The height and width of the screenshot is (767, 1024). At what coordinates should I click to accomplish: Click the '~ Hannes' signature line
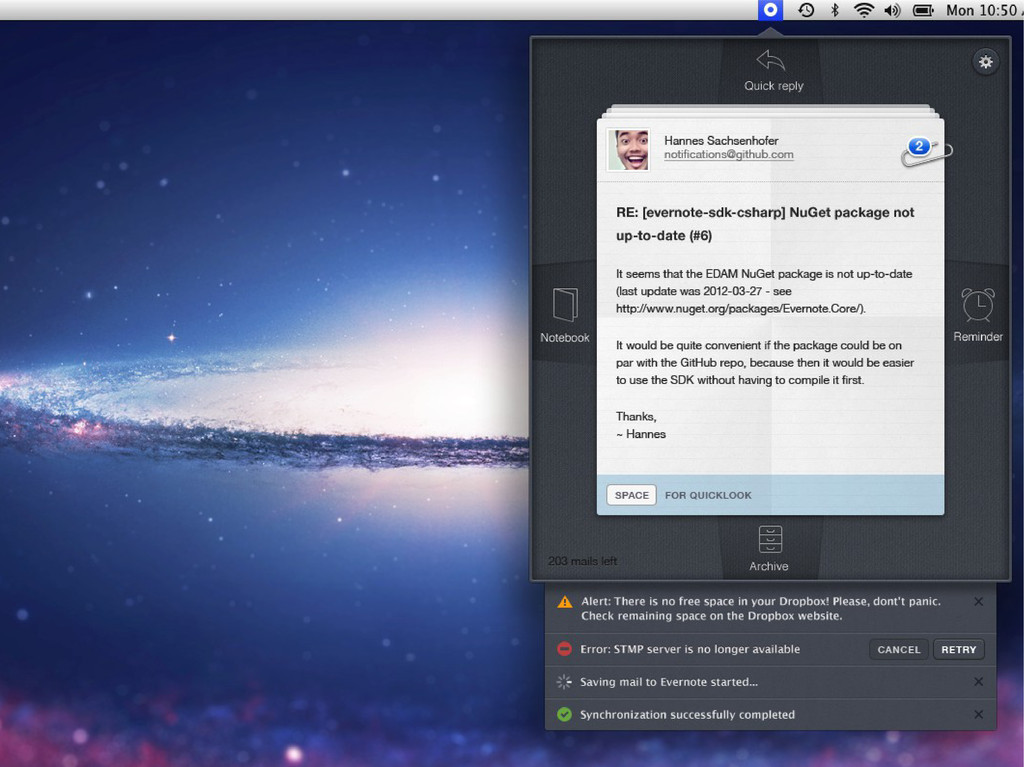[641, 434]
